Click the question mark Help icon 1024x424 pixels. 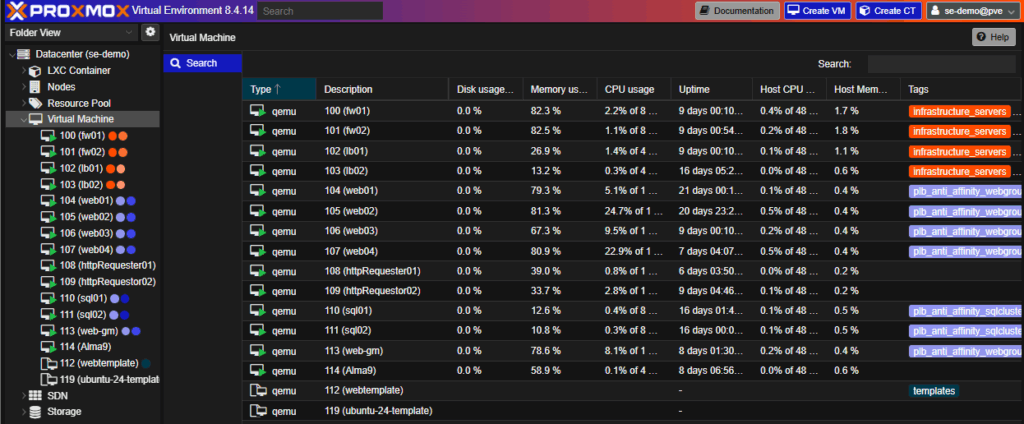point(982,37)
